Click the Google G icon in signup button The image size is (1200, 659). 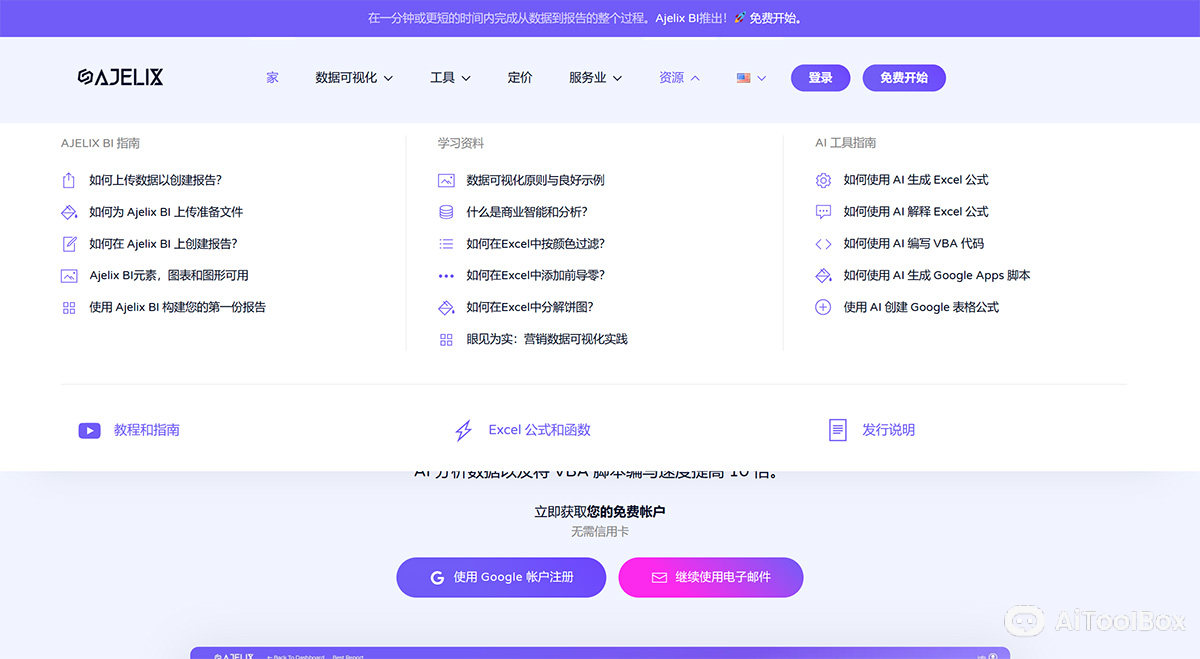[x=437, y=578]
